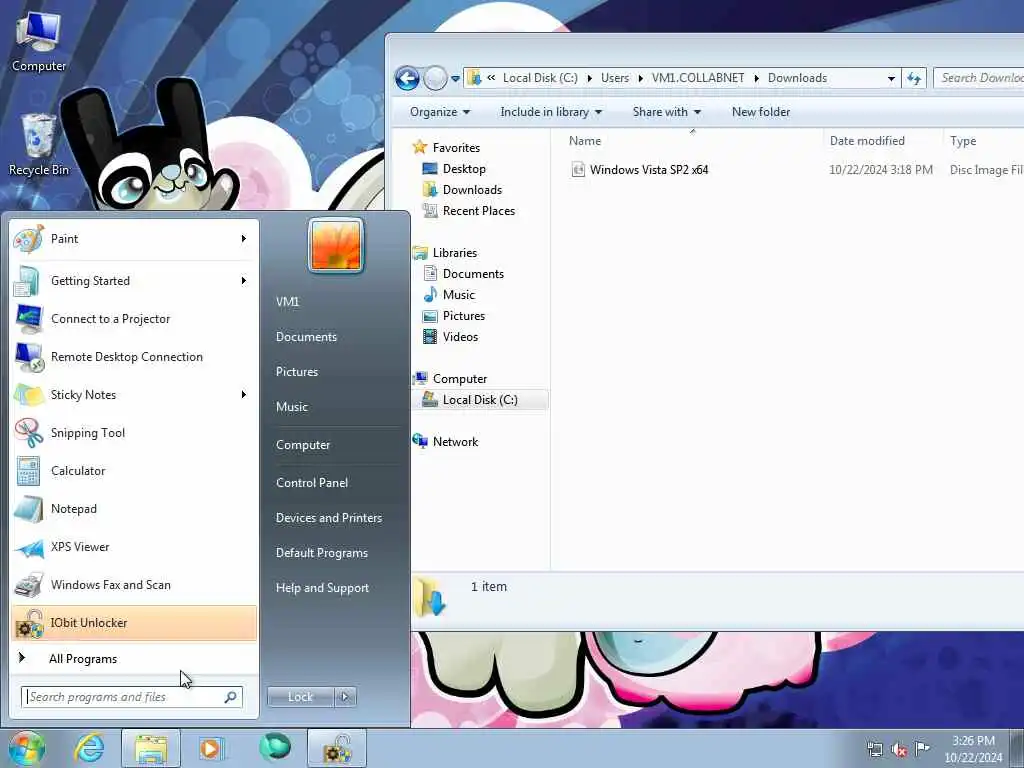Open address bar history dropdown
Image resolution: width=1024 pixels, height=768 pixels.
[891, 78]
